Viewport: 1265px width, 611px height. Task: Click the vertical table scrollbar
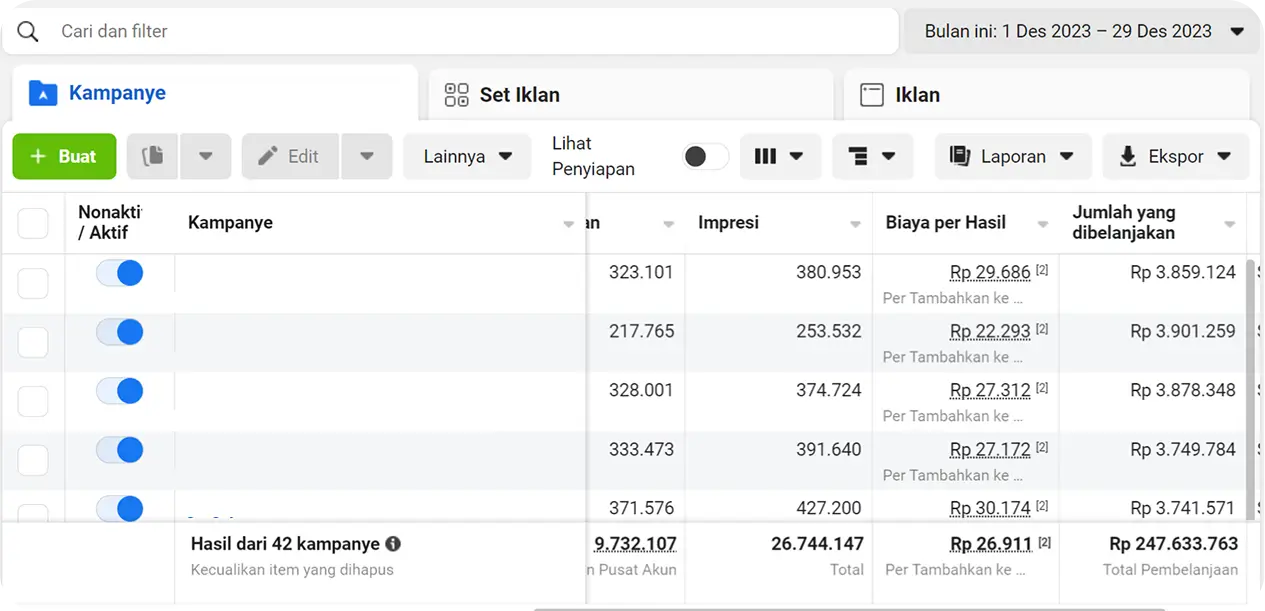[1253, 380]
